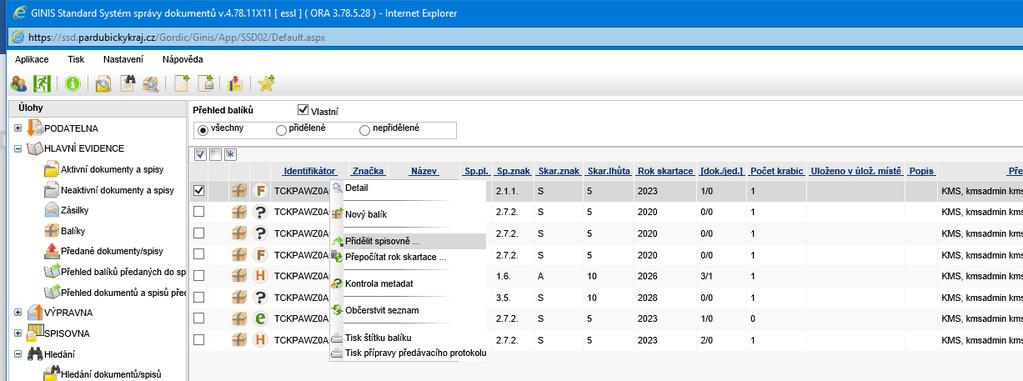Click the new blank document icon
Viewport: 1023px width, 381px height.
click(x=181, y=84)
